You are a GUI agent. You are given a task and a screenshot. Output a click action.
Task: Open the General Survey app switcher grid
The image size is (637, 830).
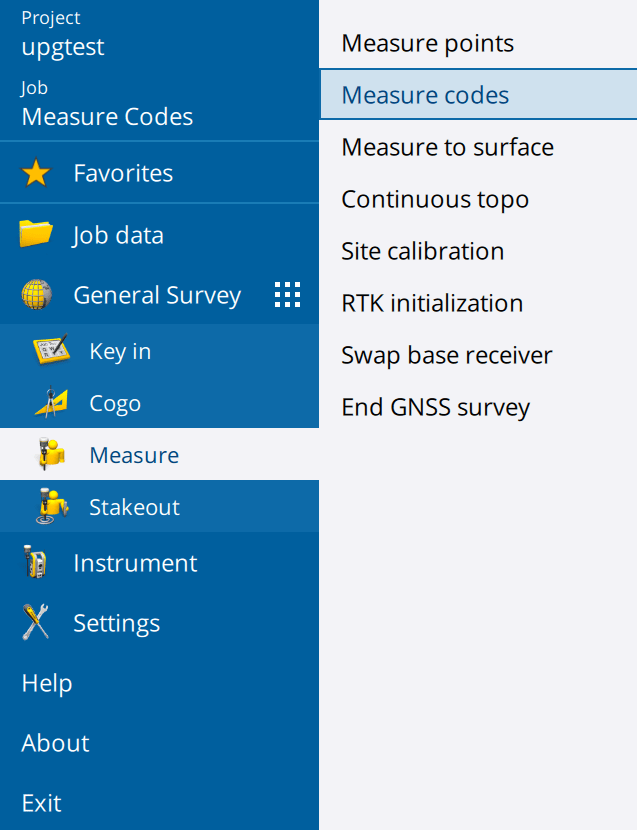287,294
